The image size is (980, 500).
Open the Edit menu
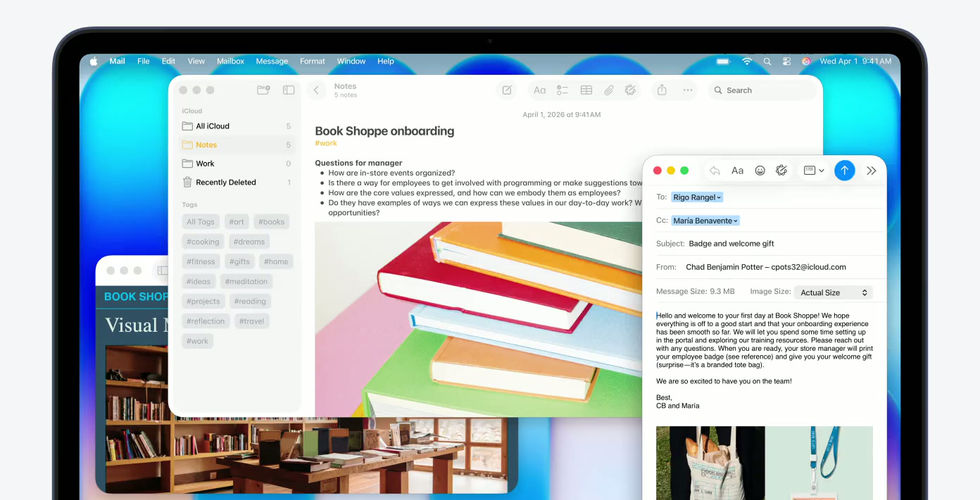pyautogui.click(x=169, y=61)
